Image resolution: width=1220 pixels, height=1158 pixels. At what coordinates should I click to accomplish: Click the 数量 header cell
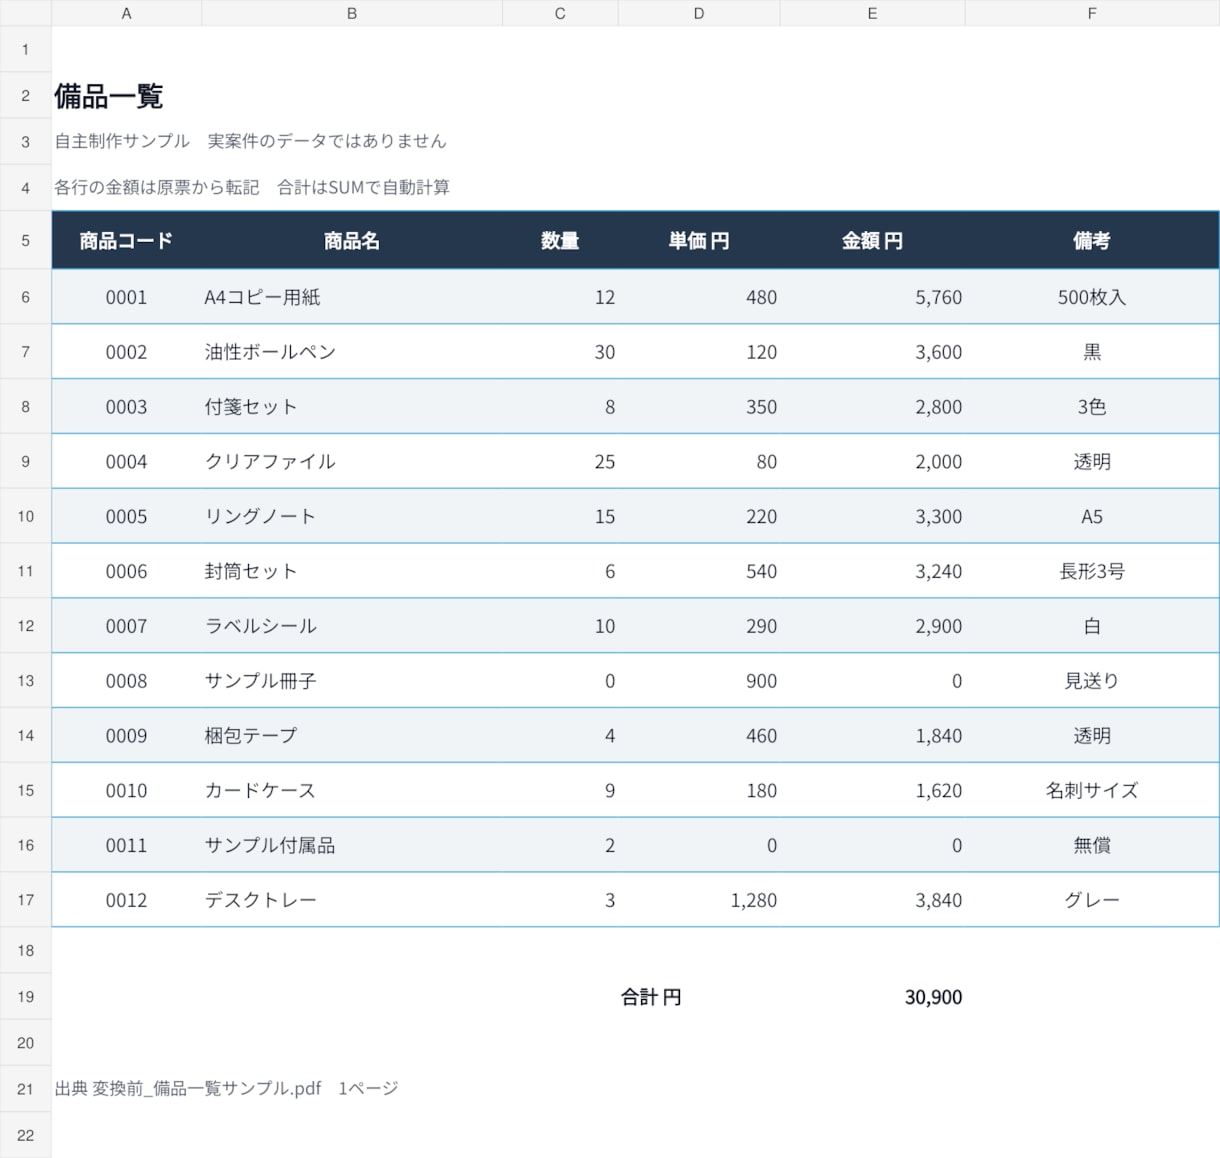point(560,240)
